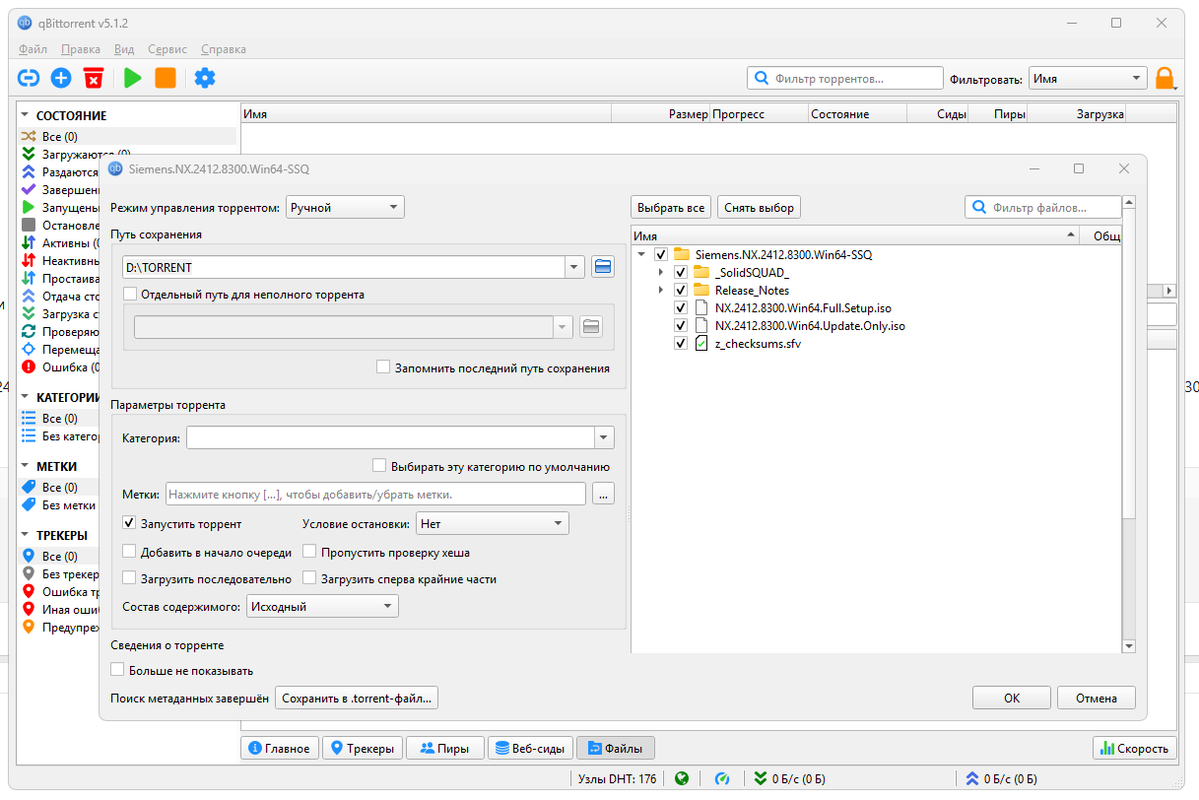Click the _SolidSQUAD_ folder icon

point(701,272)
